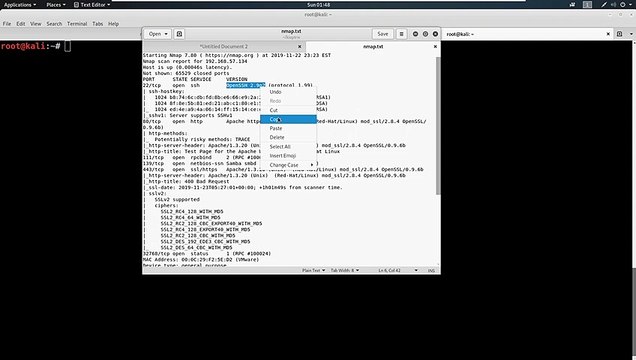Viewport: 636px width, 360px height.
Task: Switch to *Untitled Document 2 tab
Action: 223,47
